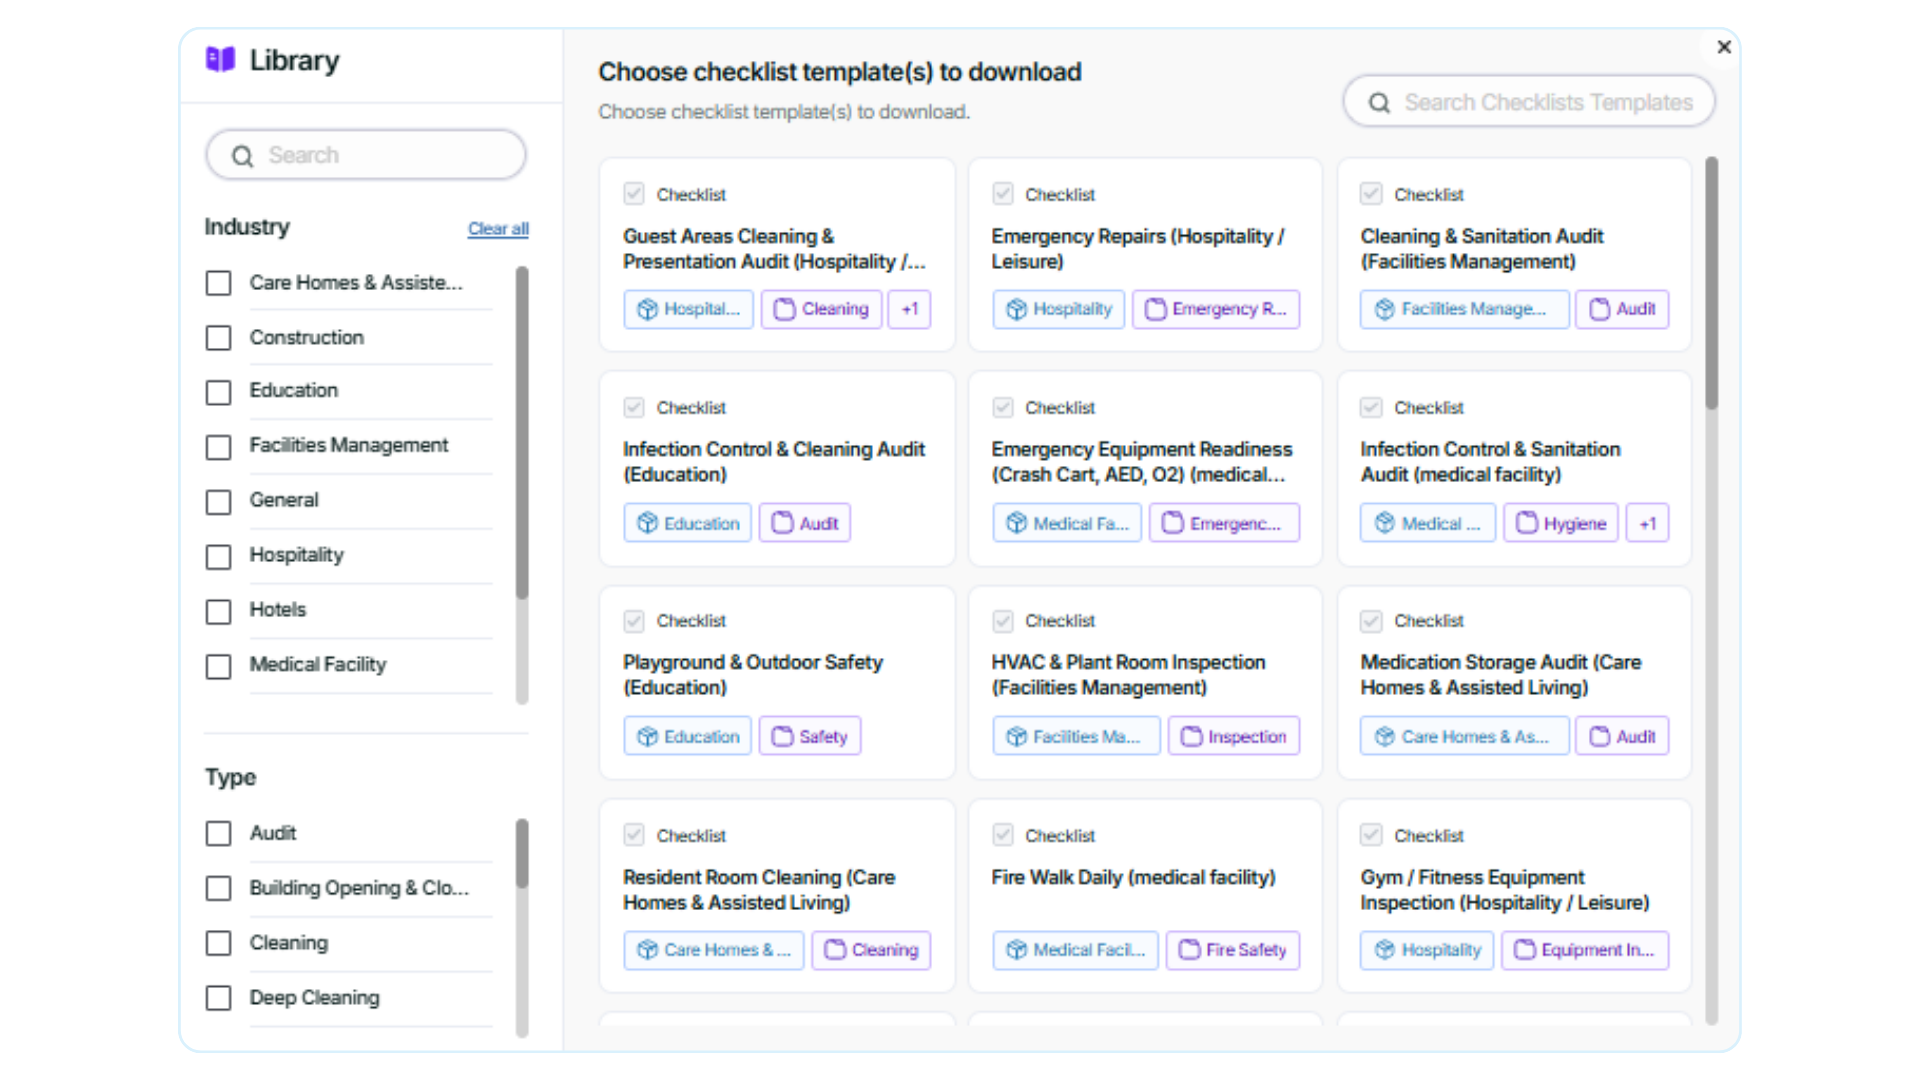Select the Gym / Fitness Equipment checklist checkbox

click(1371, 834)
